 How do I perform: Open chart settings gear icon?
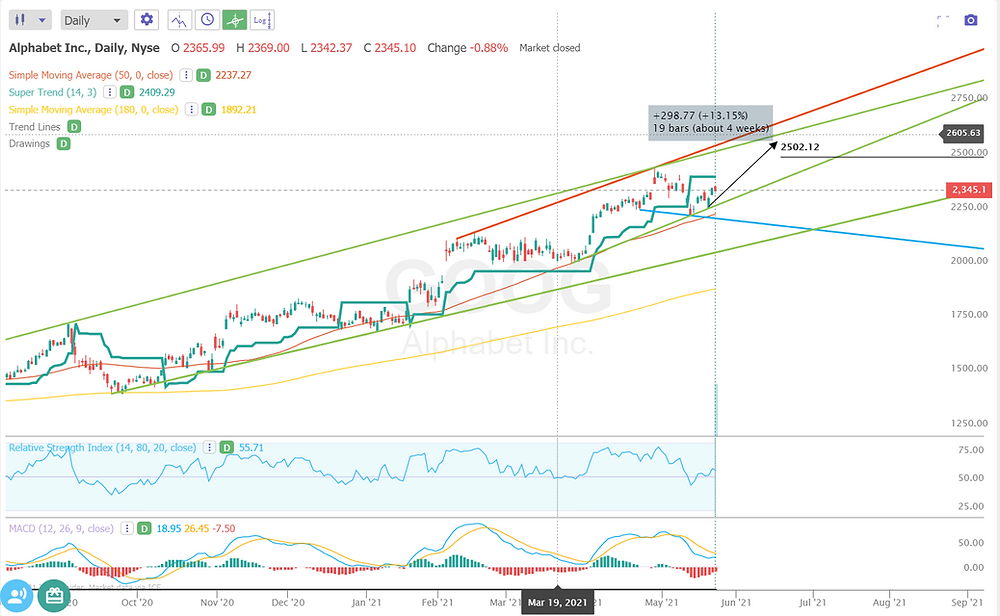147,20
